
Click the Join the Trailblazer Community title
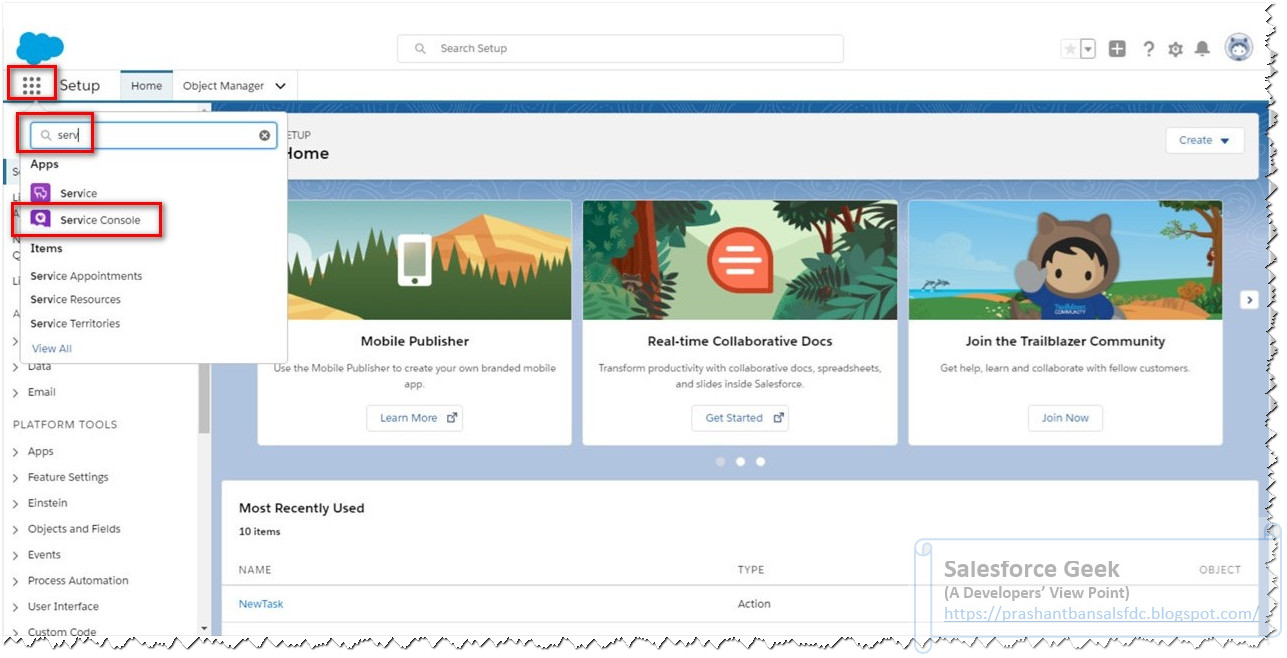tap(1065, 342)
